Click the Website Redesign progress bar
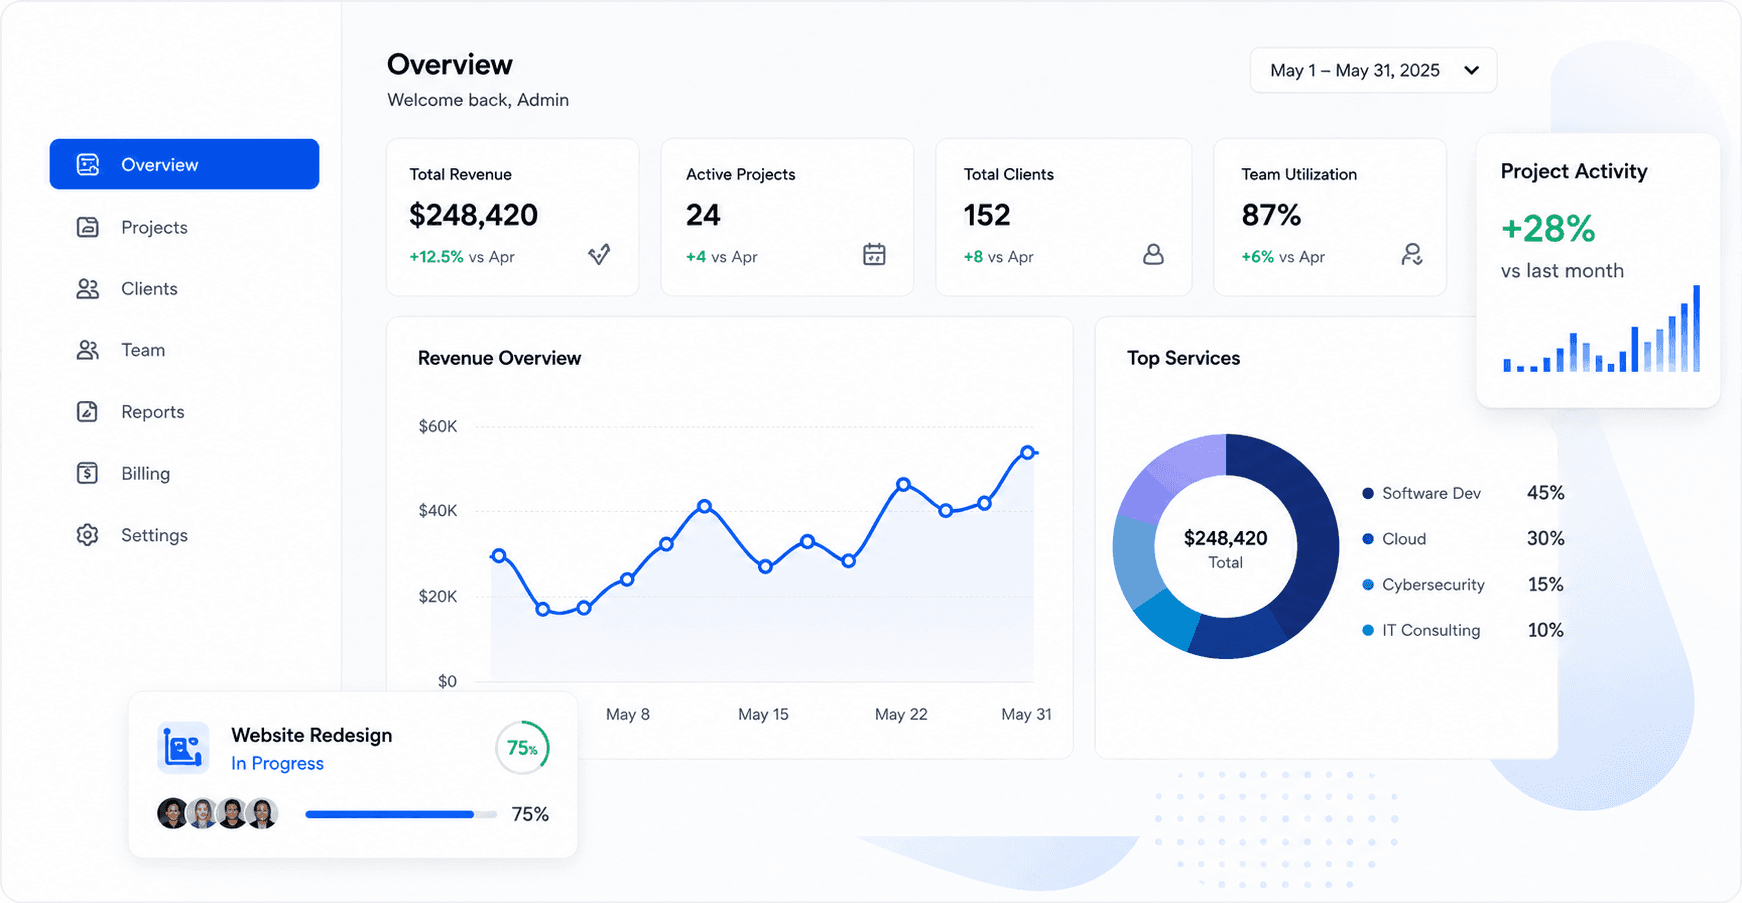 click(x=400, y=814)
